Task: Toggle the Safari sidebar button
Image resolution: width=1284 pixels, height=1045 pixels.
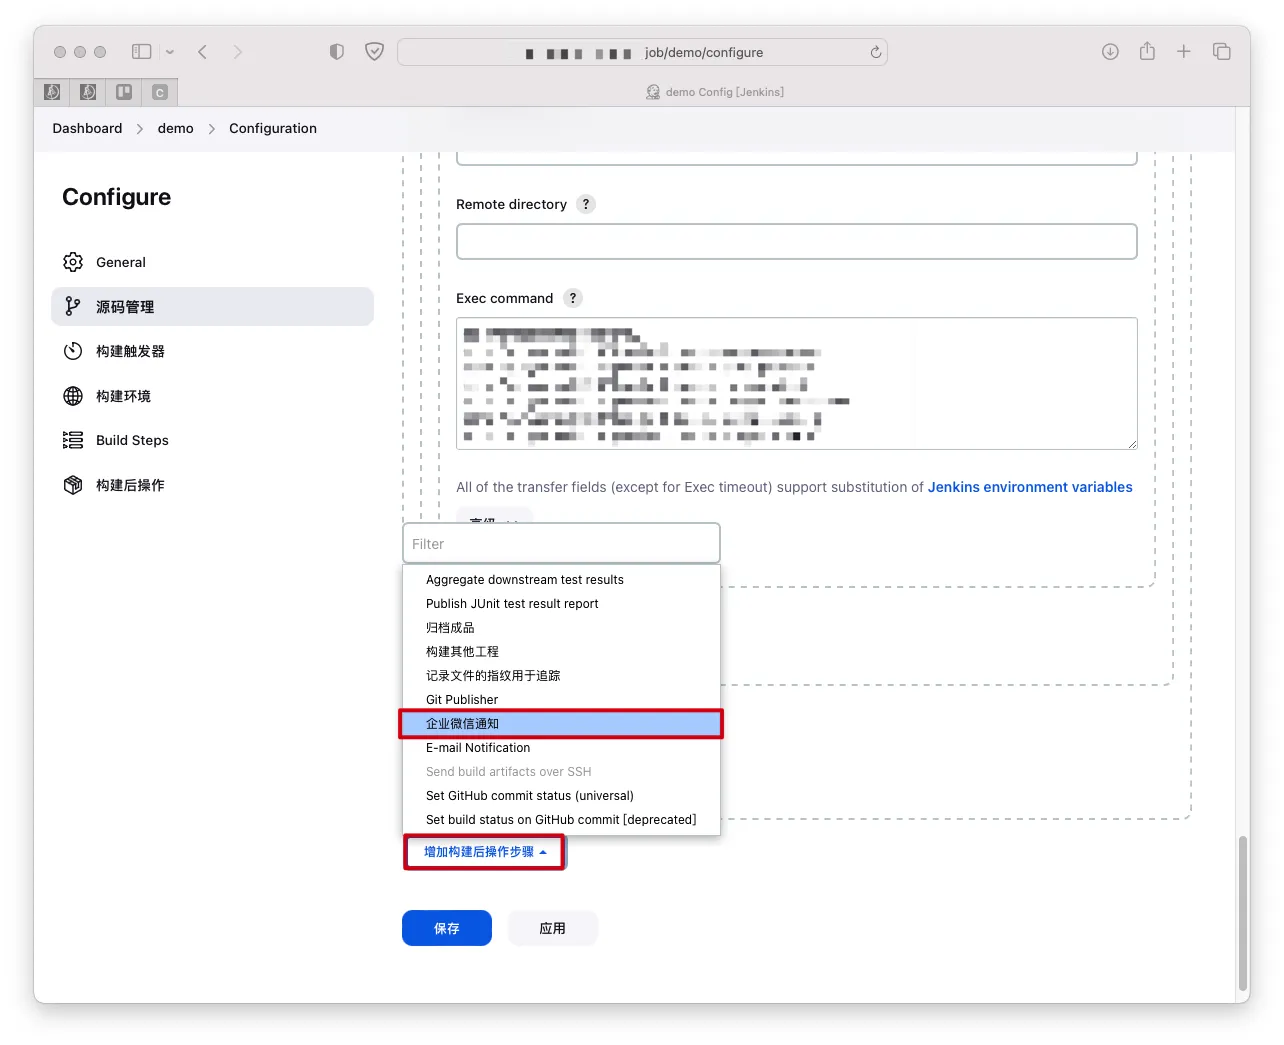Action: [142, 52]
